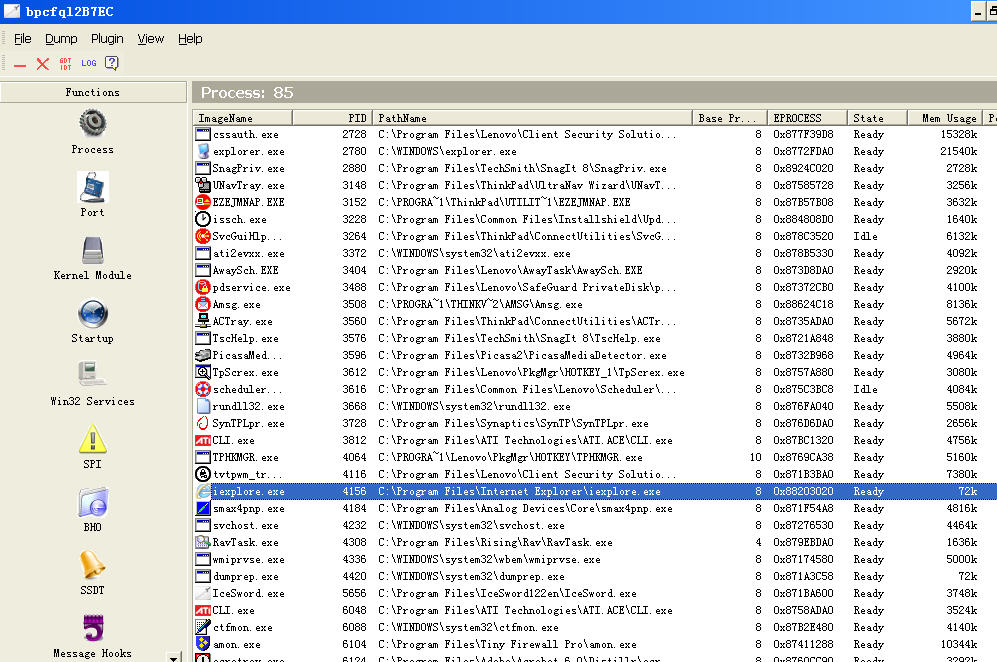Select the CLI.exe PID 6048 row

(x=595, y=610)
